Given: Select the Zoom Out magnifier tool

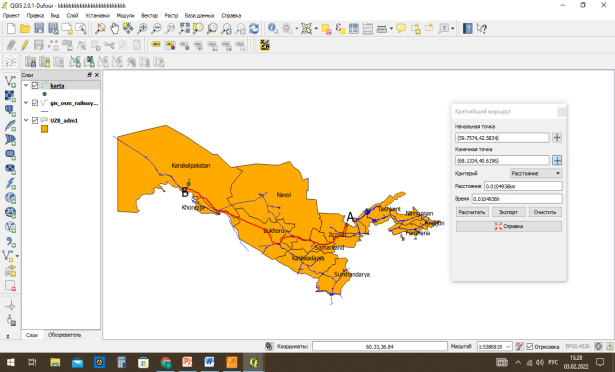Looking at the screenshot, I should coord(156,28).
